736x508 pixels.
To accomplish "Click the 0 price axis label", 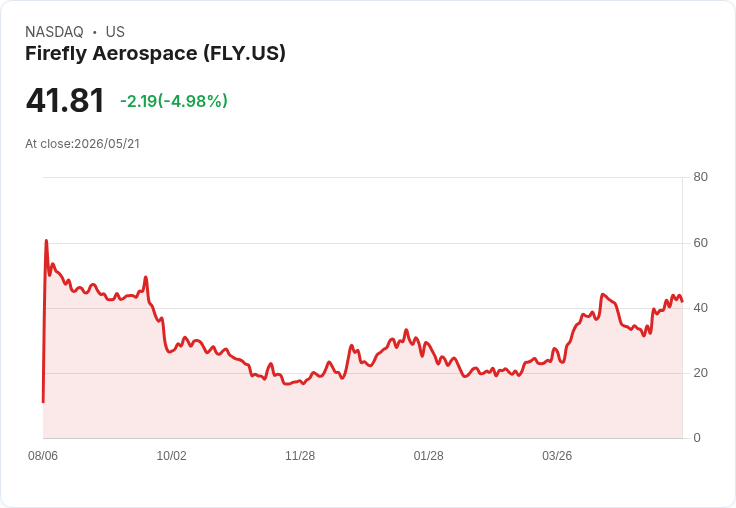I will [x=697, y=438].
